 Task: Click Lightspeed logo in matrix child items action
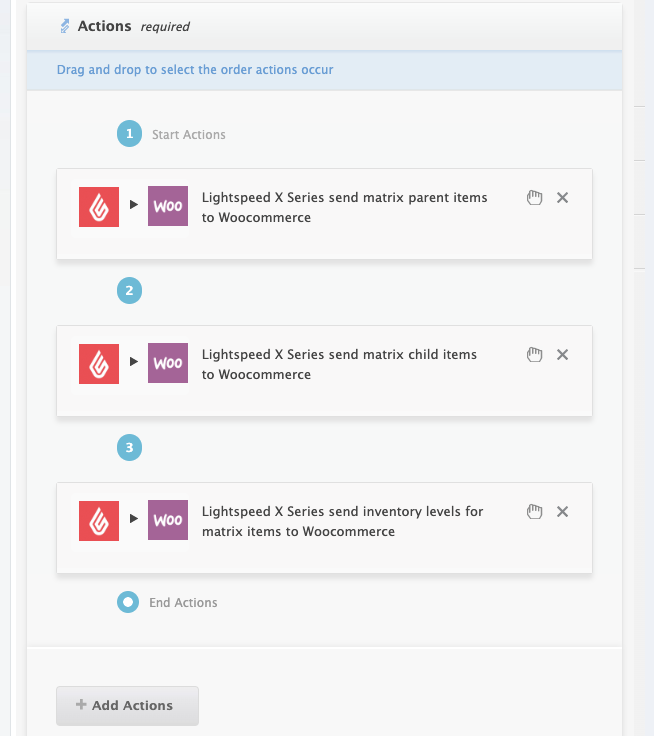[99, 363]
